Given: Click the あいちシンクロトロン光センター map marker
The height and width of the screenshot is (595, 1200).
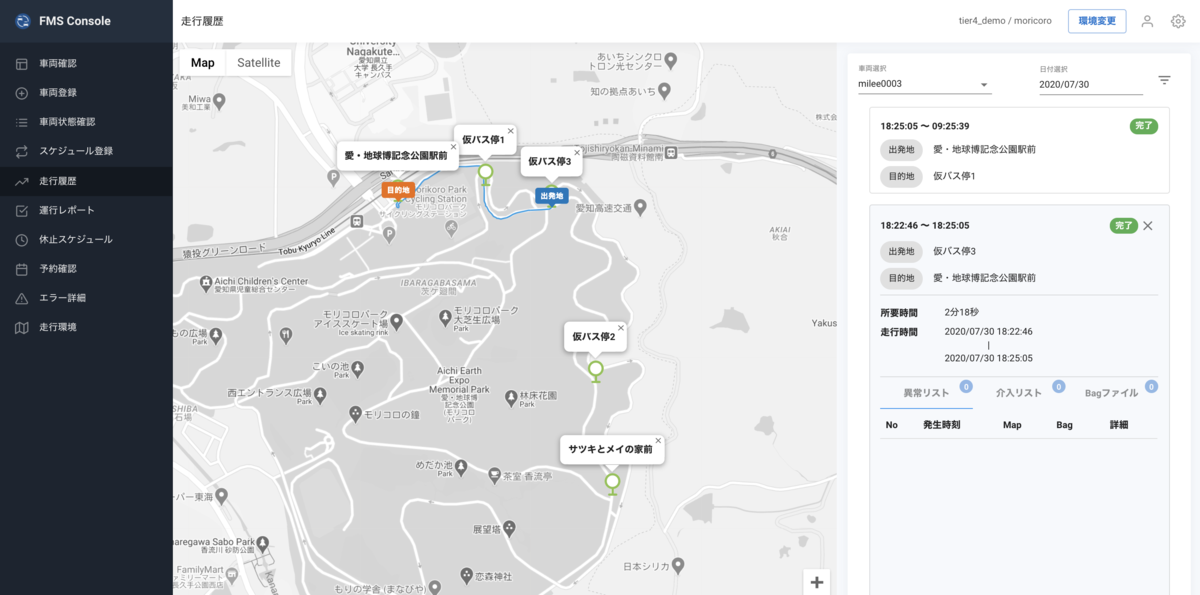Looking at the screenshot, I should tap(670, 62).
